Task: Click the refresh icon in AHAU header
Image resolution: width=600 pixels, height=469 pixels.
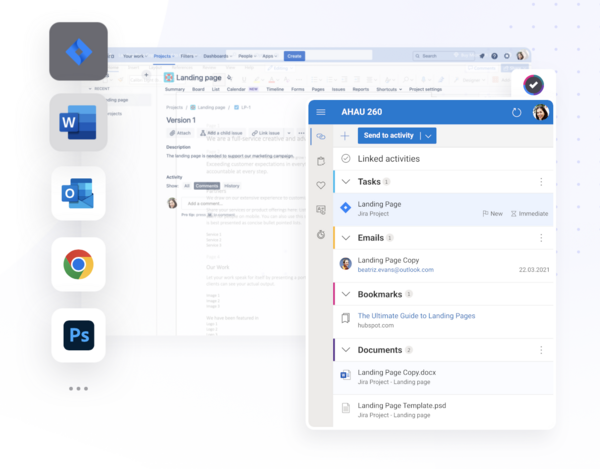Action: (x=516, y=112)
